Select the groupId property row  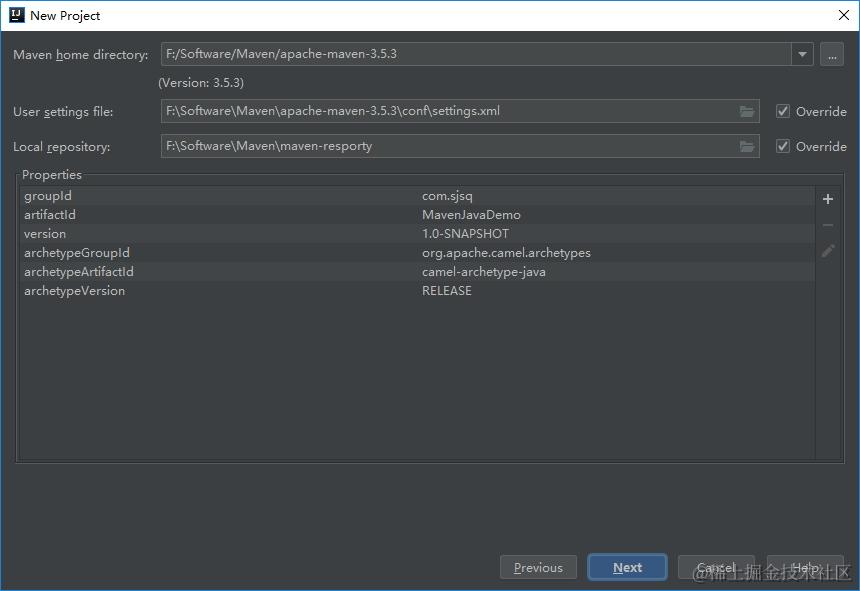[x=417, y=196]
